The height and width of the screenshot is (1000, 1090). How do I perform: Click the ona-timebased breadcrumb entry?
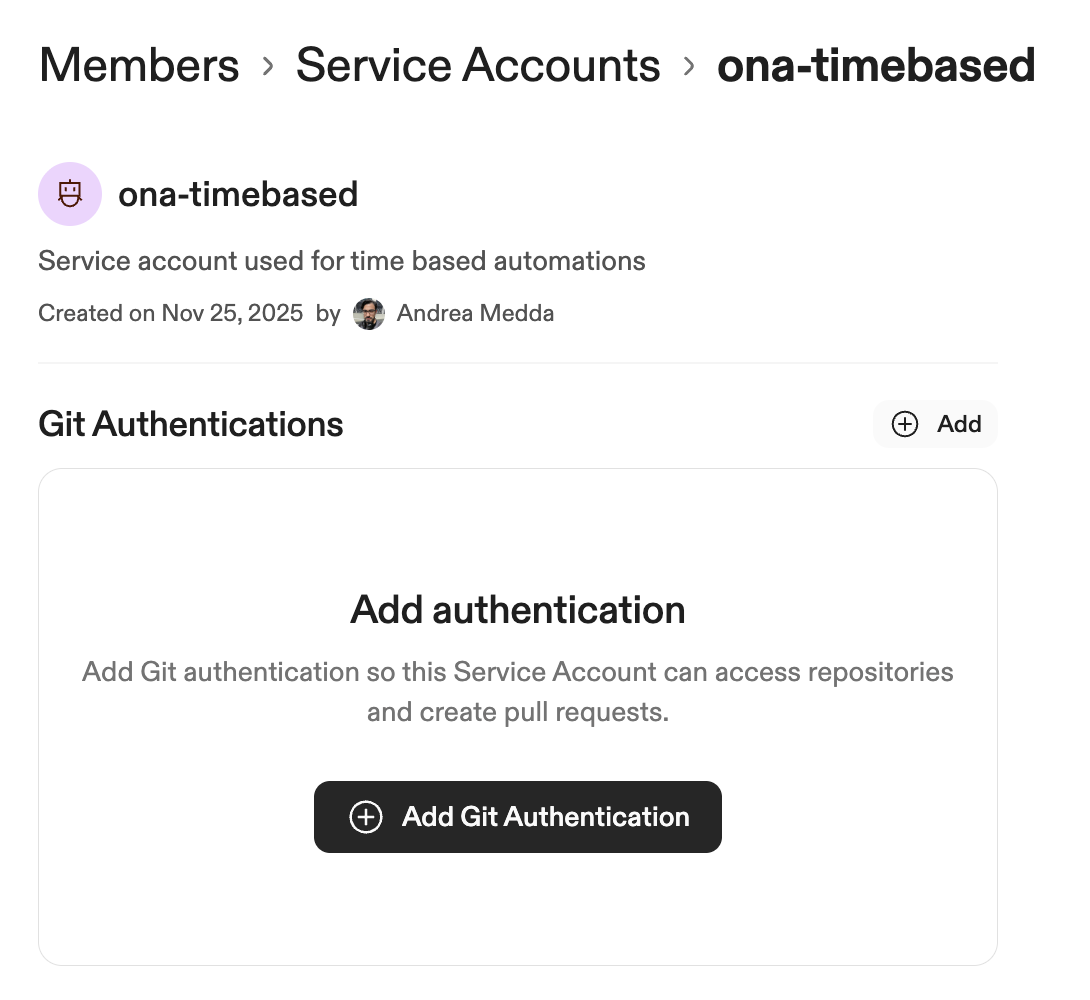(x=875, y=65)
